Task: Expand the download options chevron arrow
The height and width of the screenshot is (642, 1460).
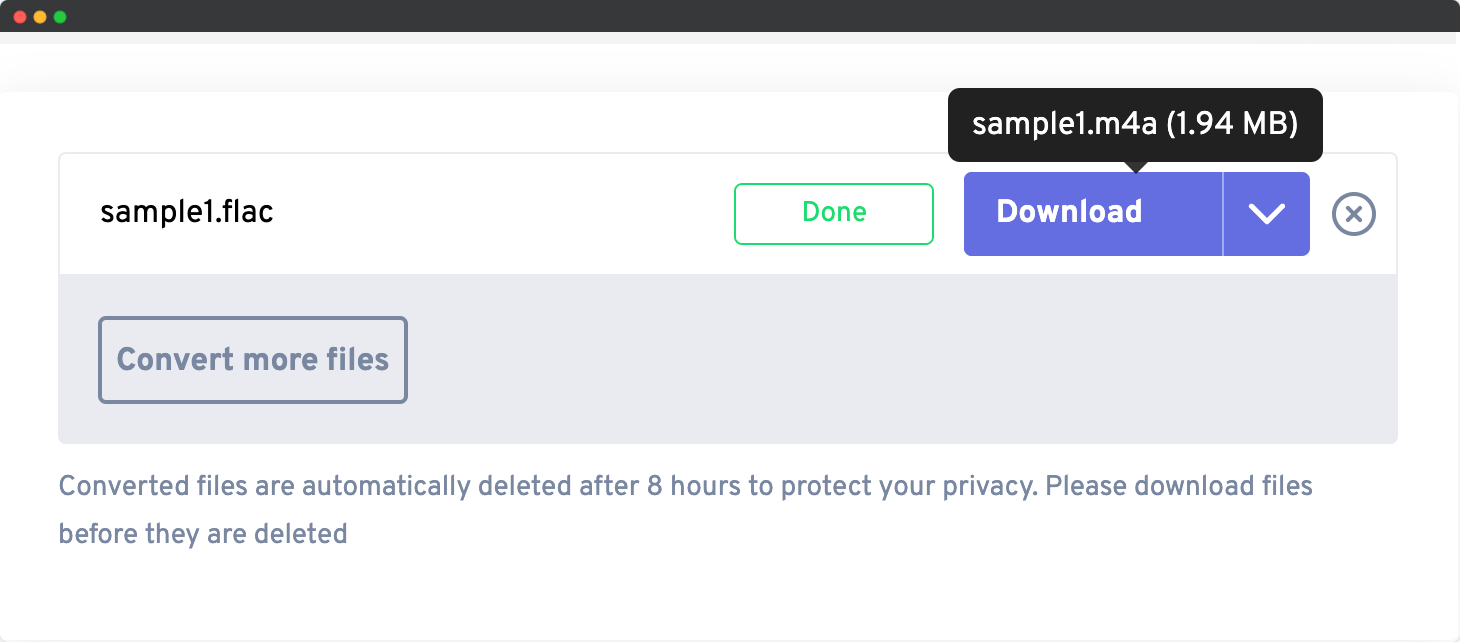Action: pyautogui.click(x=1266, y=213)
